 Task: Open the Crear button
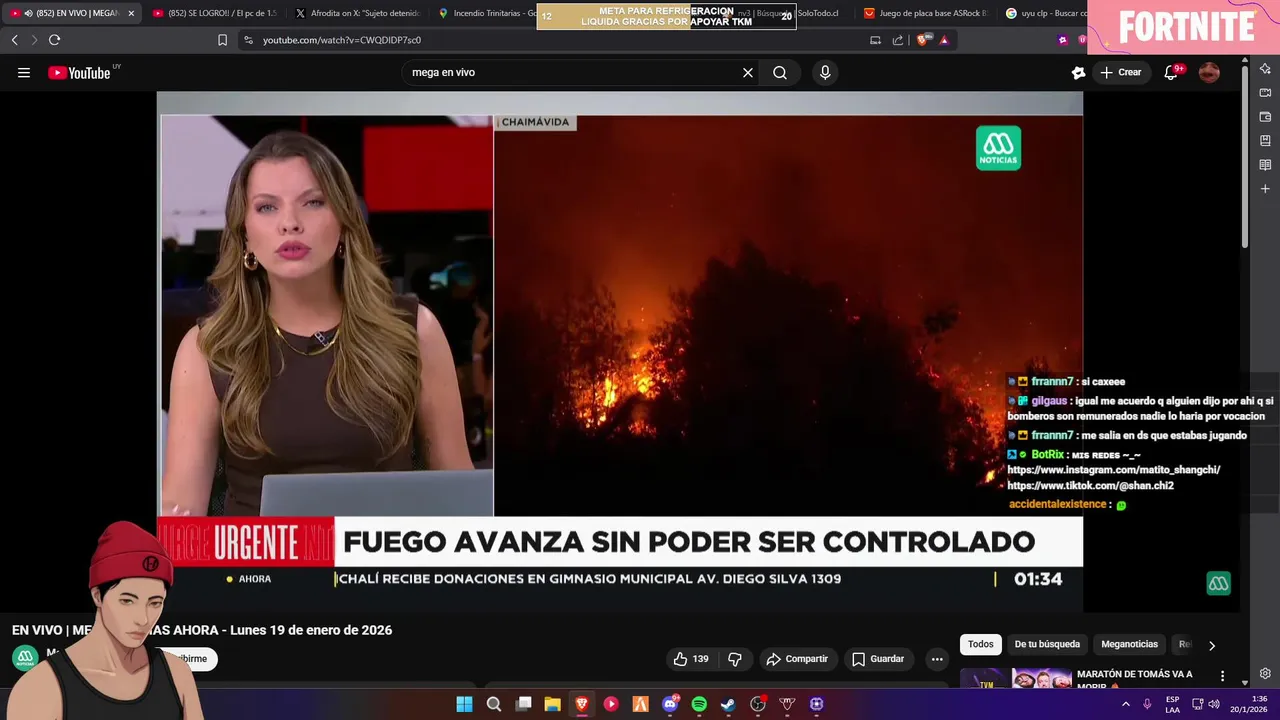tap(1121, 72)
